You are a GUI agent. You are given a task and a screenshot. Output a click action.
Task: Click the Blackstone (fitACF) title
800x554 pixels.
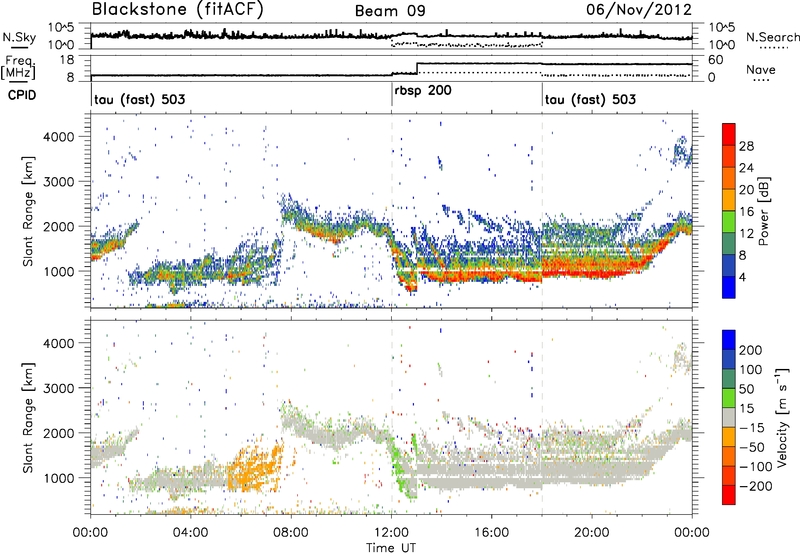[178, 9]
